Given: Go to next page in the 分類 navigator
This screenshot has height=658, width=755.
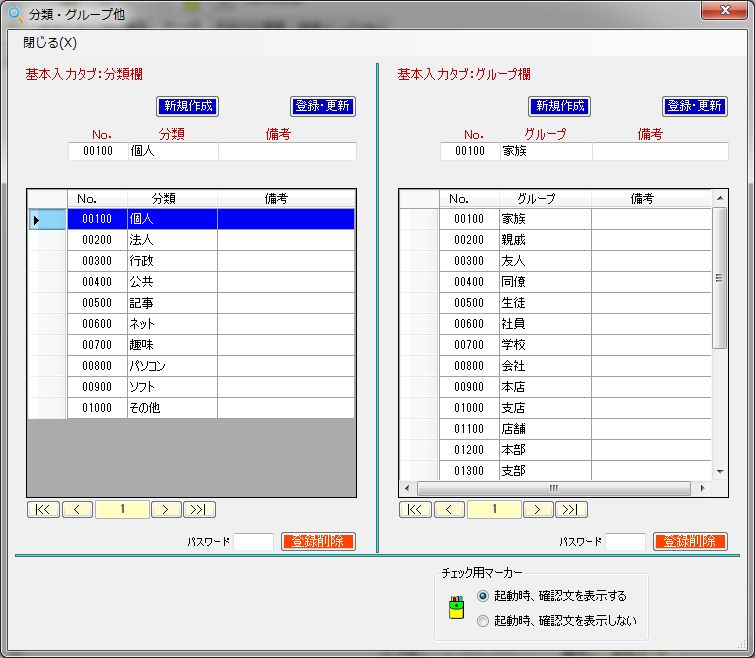Looking at the screenshot, I should [165, 509].
